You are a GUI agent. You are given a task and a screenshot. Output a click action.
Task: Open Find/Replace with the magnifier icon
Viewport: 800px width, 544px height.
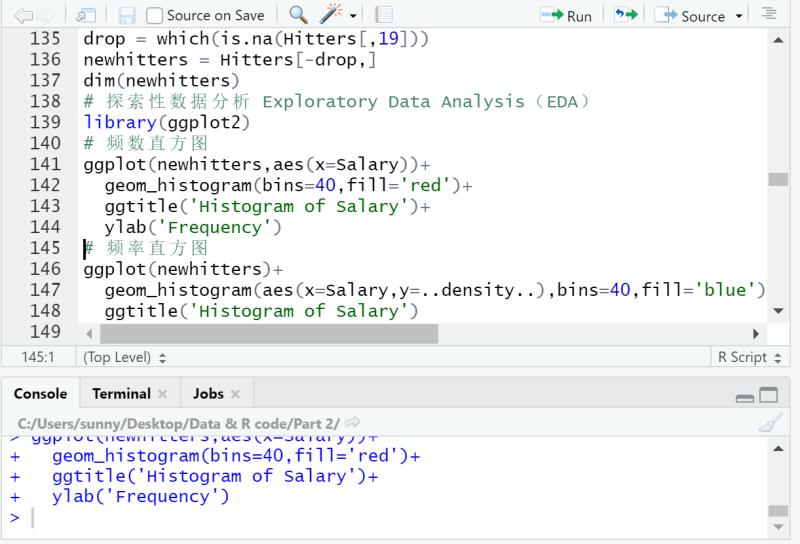click(298, 15)
